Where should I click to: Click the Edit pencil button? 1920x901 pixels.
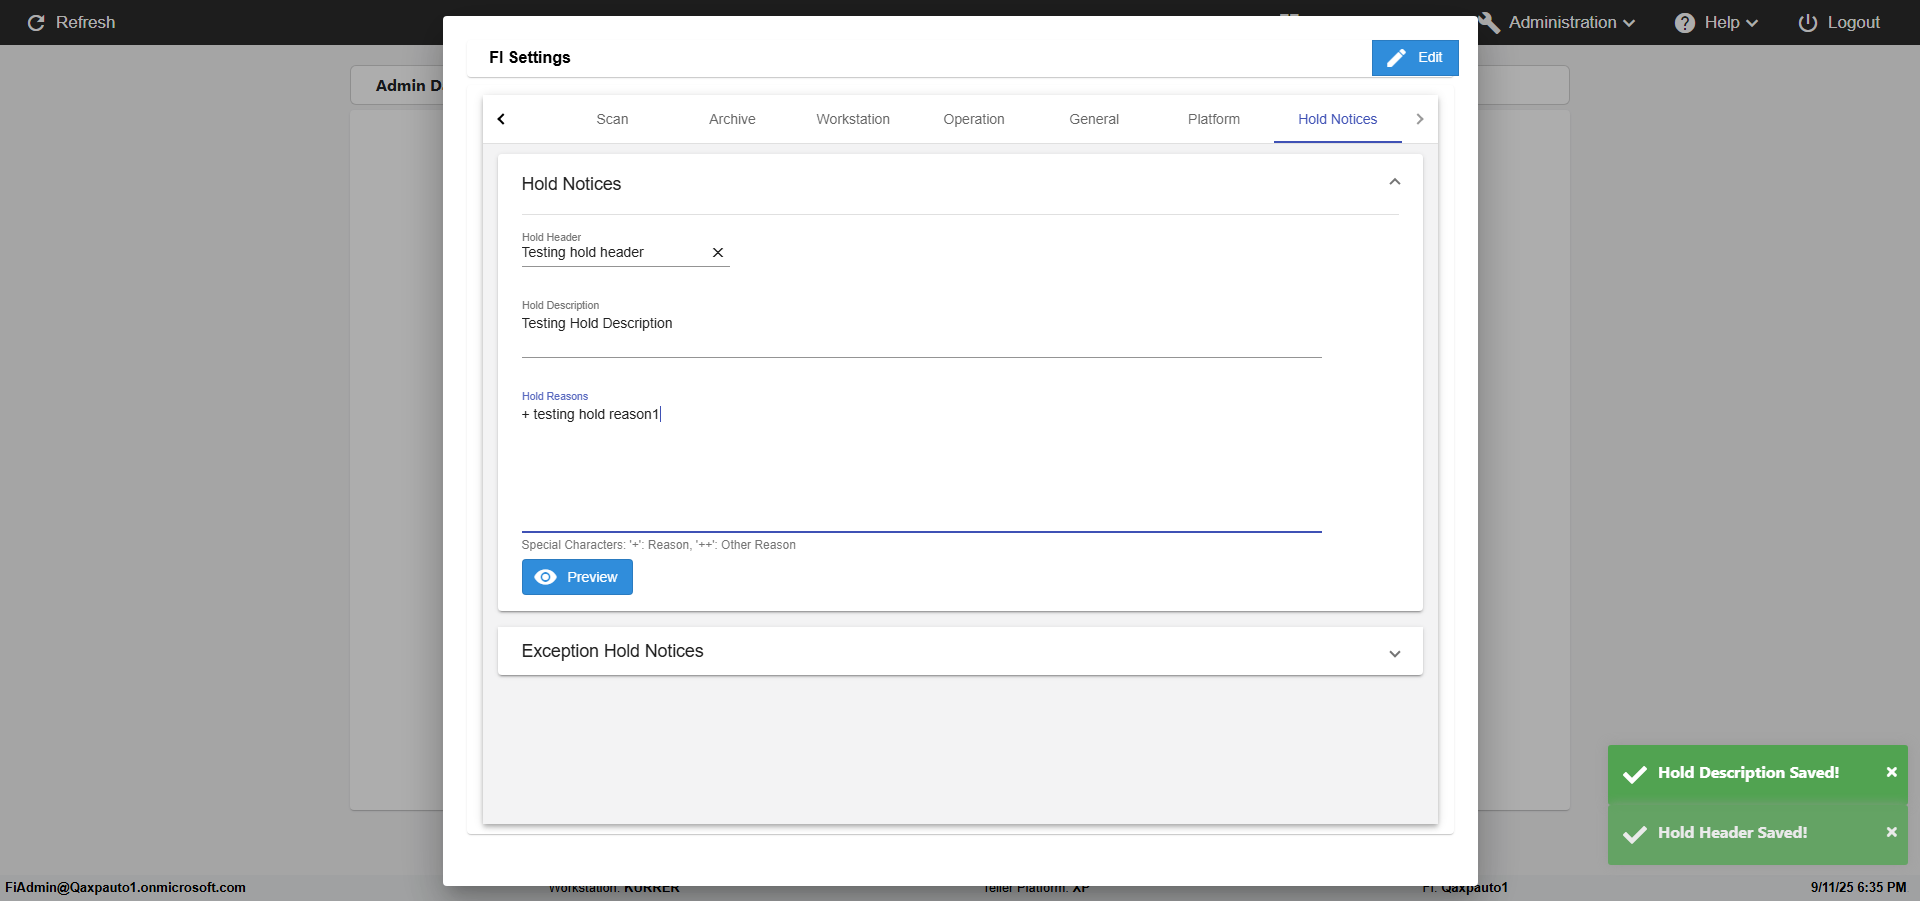(x=1414, y=58)
